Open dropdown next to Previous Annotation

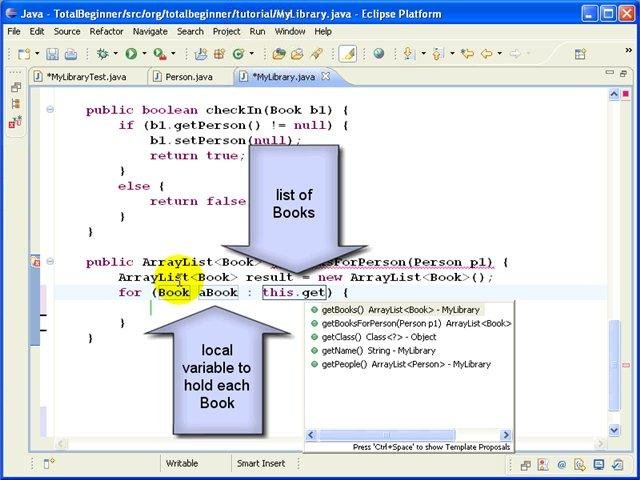point(452,53)
